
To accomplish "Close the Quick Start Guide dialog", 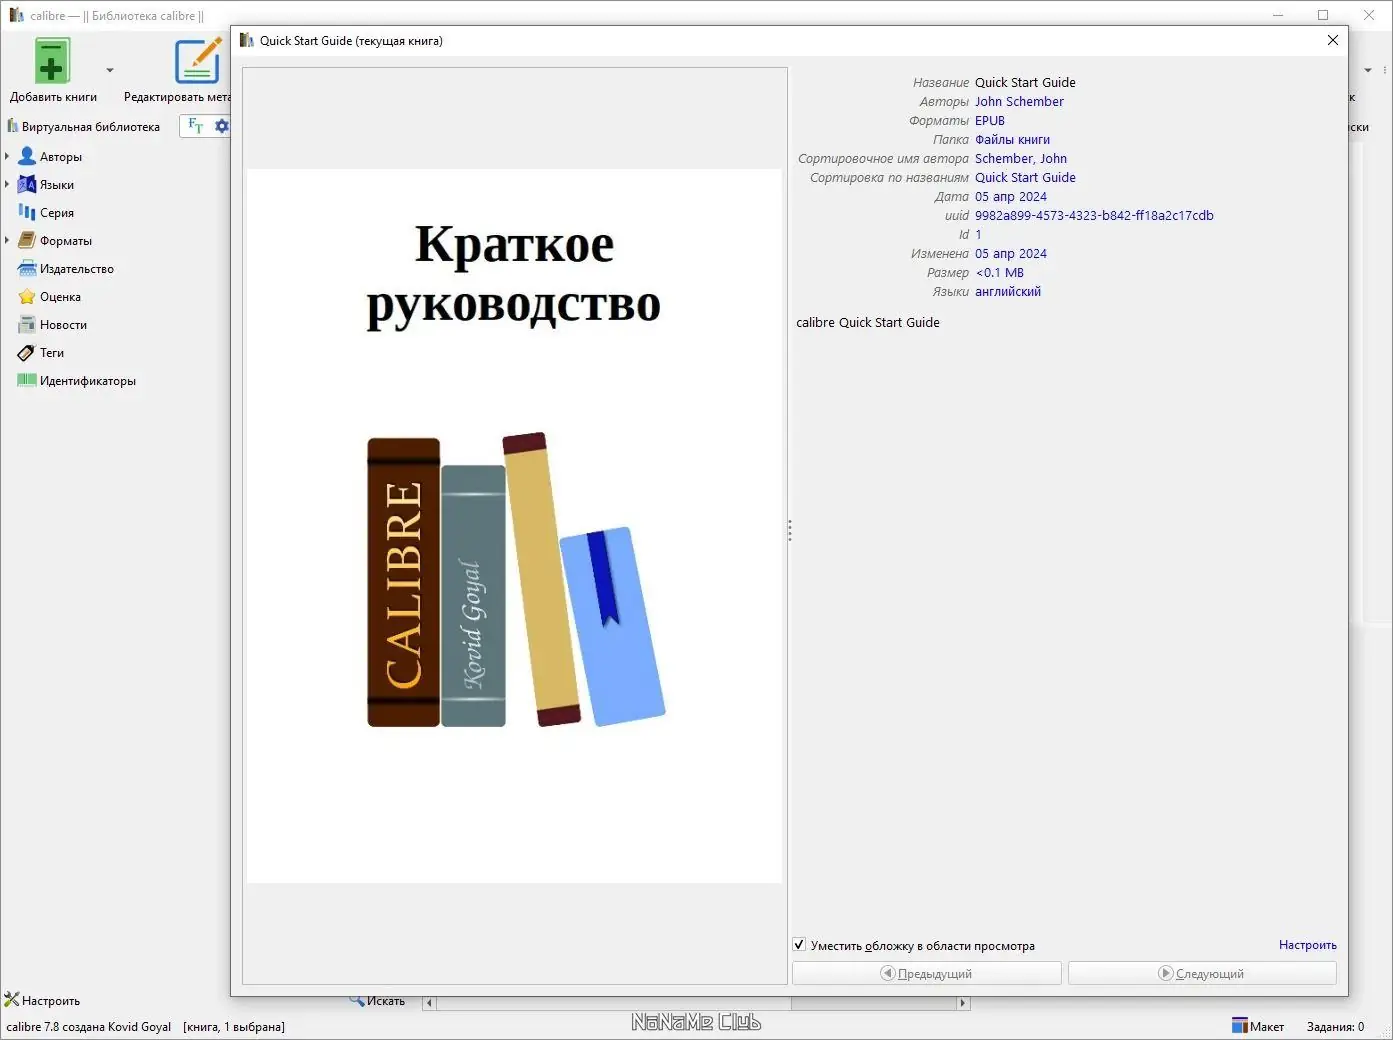I will (x=1333, y=40).
